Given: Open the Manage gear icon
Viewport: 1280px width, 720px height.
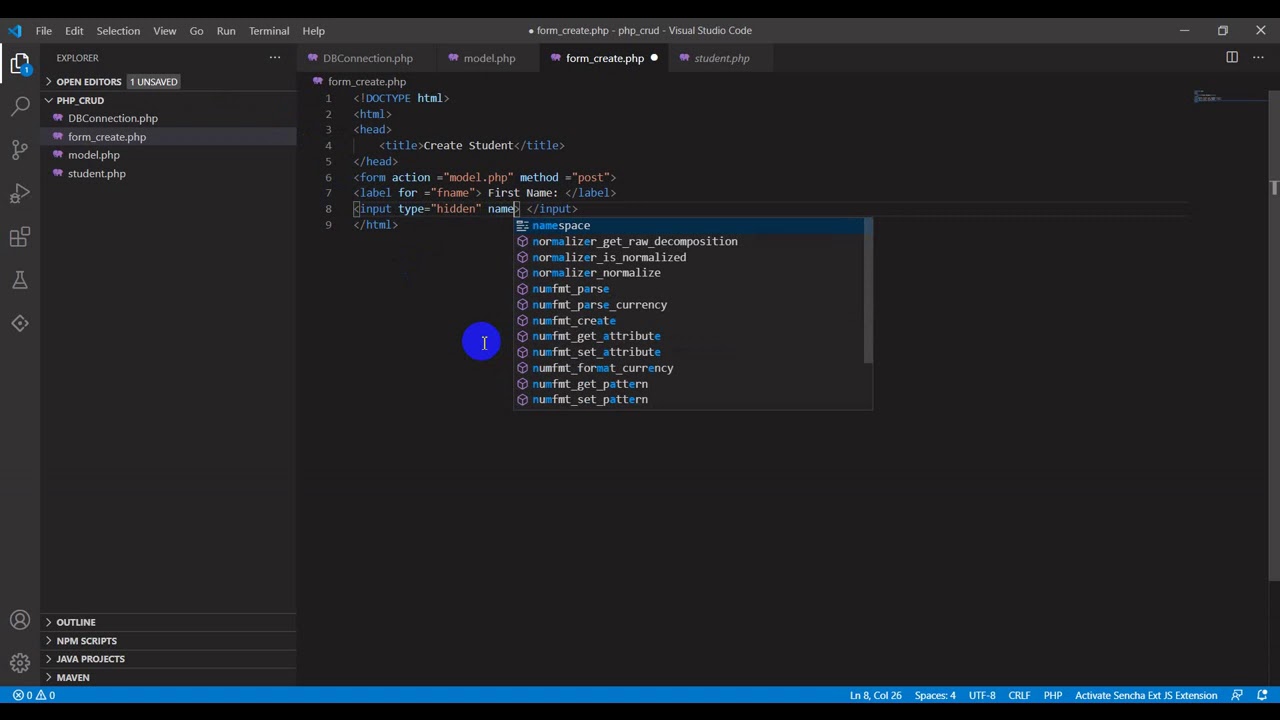Looking at the screenshot, I should click(x=20, y=662).
